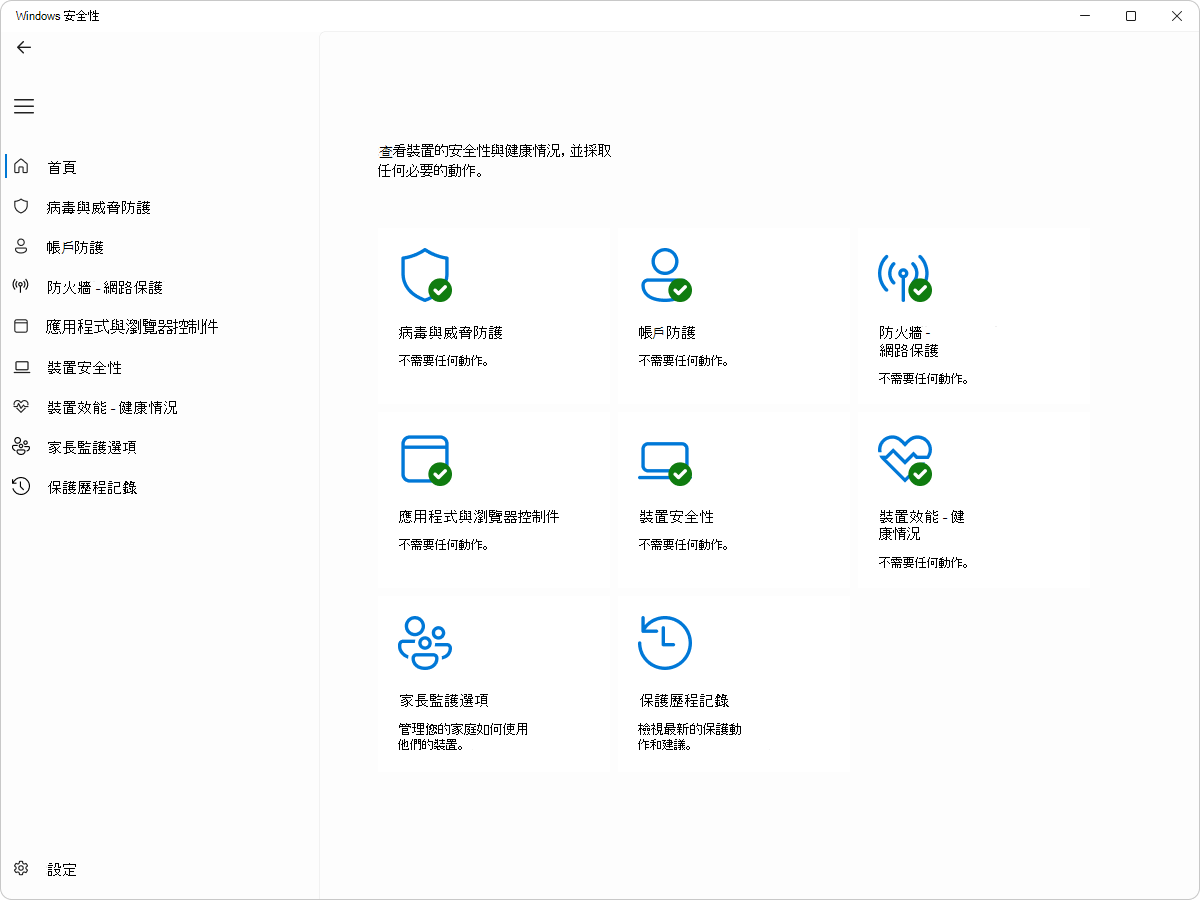Click the window icon beside 應用程式與瀏覽器控制件 in sidebar

21,327
